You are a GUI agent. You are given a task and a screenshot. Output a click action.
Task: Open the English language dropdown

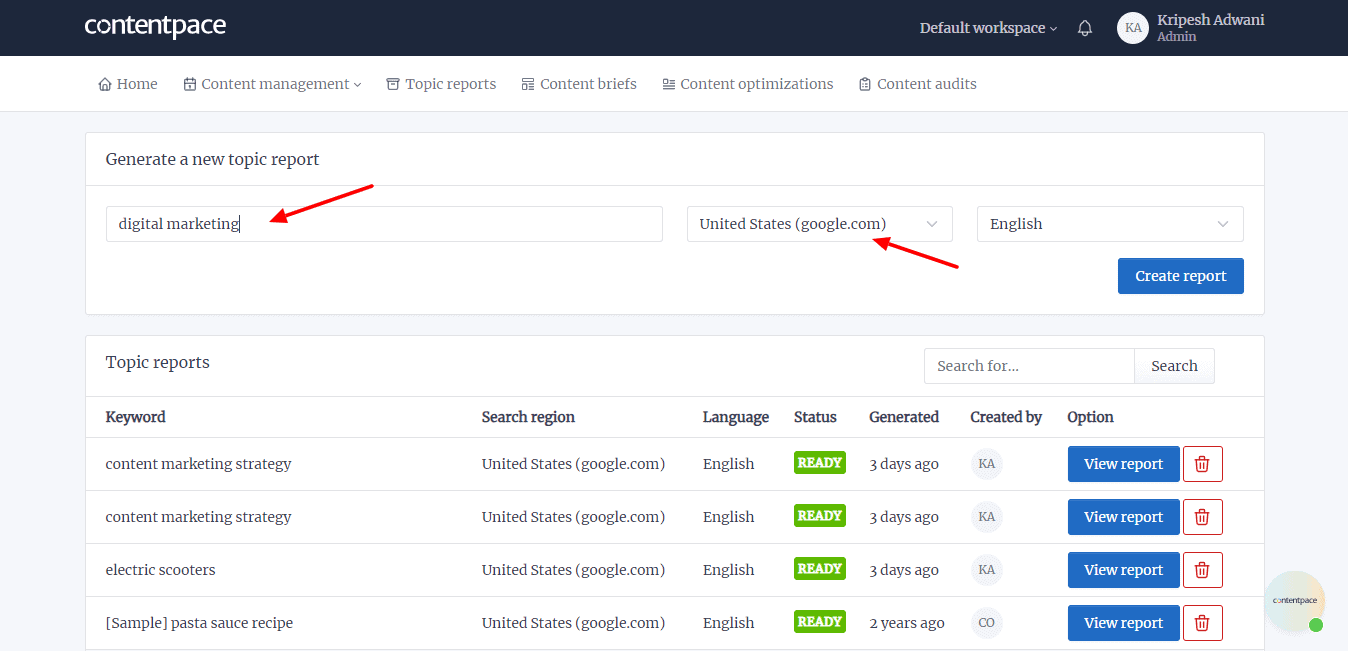1109,224
